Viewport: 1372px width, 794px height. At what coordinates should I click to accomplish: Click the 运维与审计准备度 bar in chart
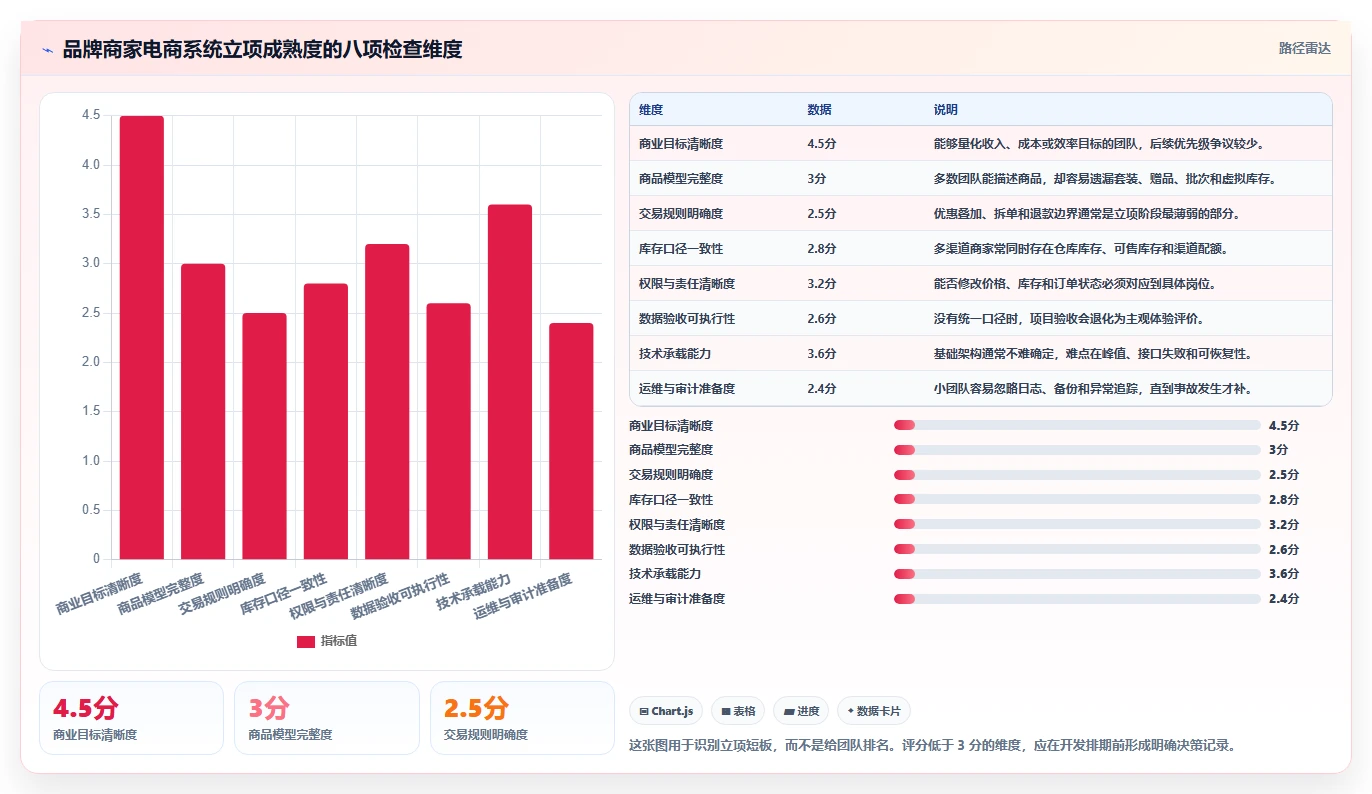tap(571, 441)
